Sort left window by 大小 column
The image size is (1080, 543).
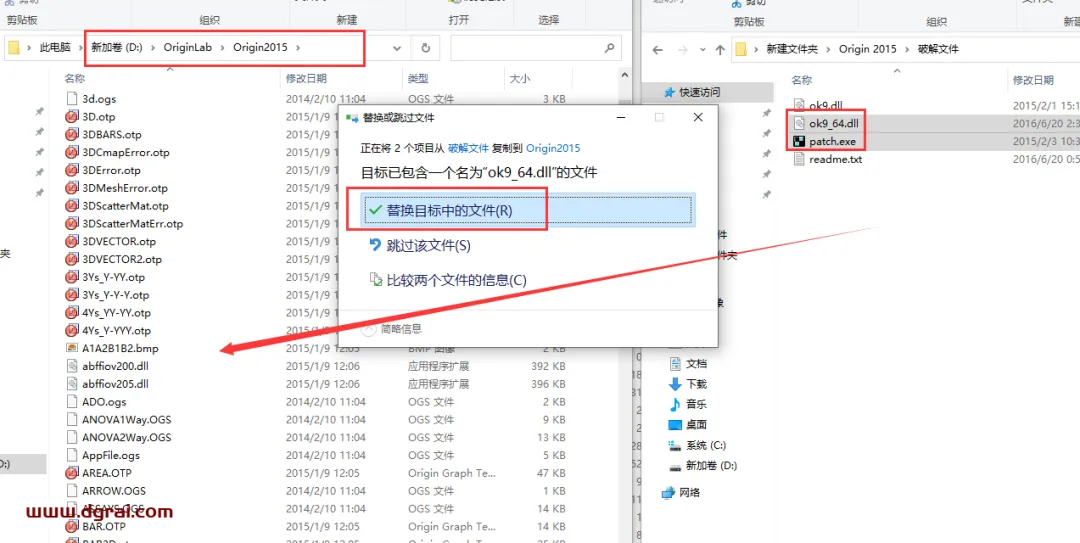pyautogui.click(x=519, y=79)
